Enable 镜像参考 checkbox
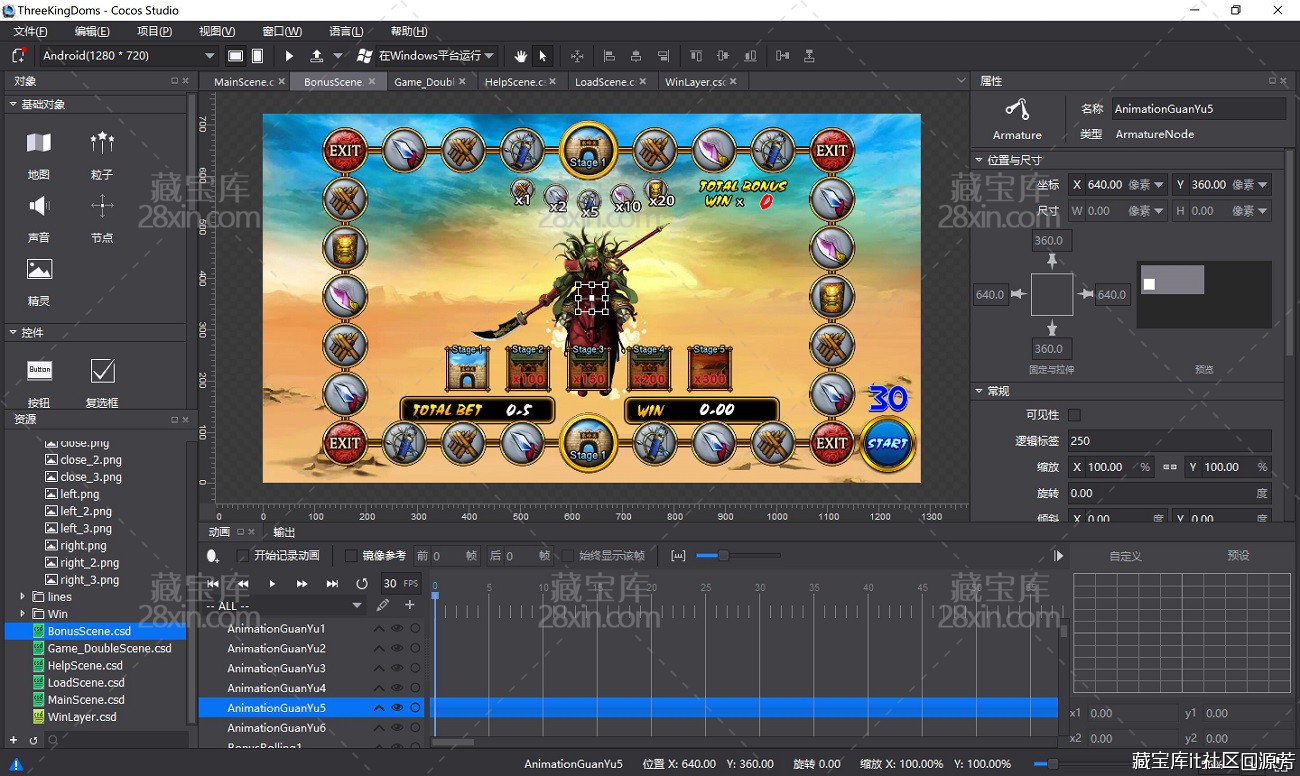1300x776 pixels. tap(350, 556)
